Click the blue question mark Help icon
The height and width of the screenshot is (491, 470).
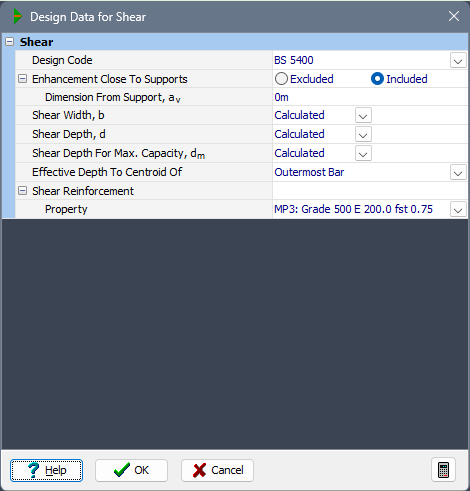(34, 470)
